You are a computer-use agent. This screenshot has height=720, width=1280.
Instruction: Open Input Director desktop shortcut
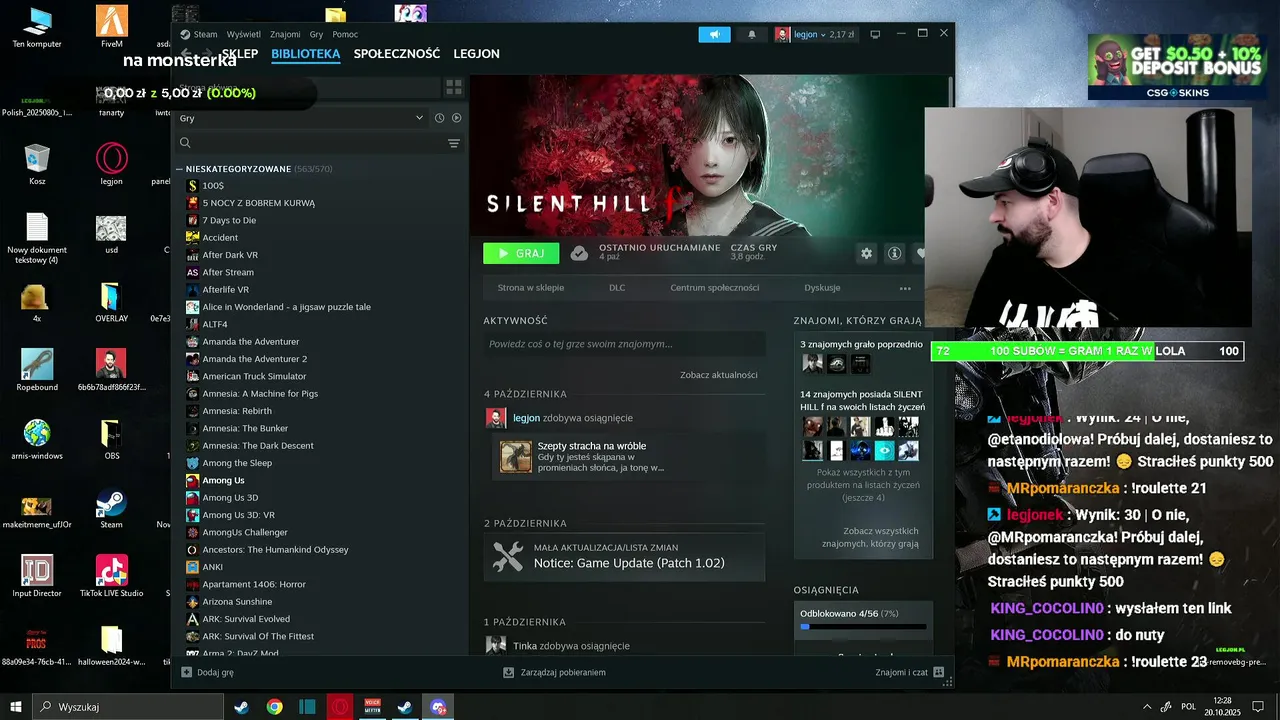coord(37,576)
